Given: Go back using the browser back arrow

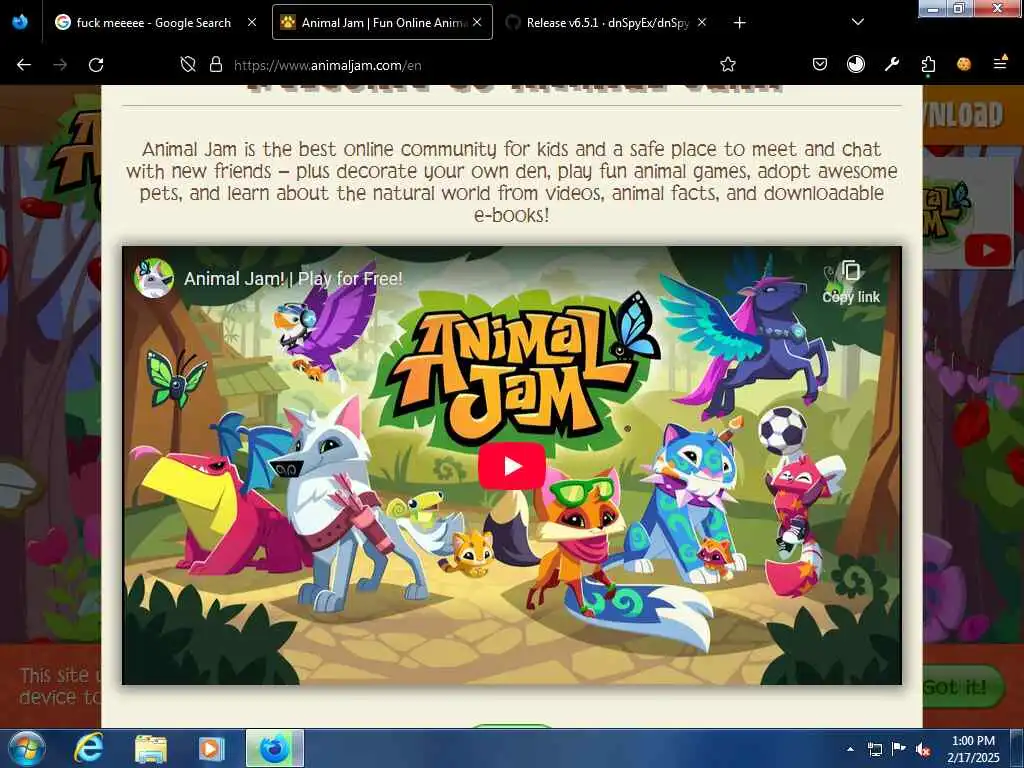Looking at the screenshot, I should coord(24,65).
